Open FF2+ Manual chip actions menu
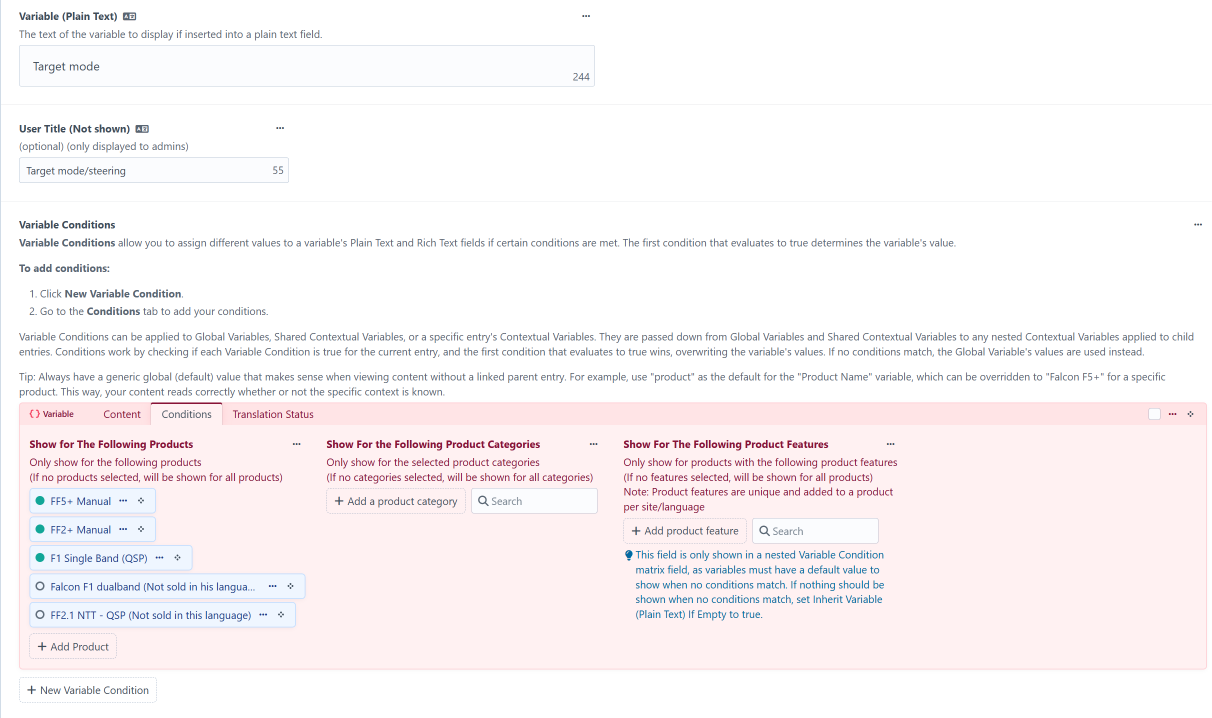The image size is (1212, 718). coord(123,529)
